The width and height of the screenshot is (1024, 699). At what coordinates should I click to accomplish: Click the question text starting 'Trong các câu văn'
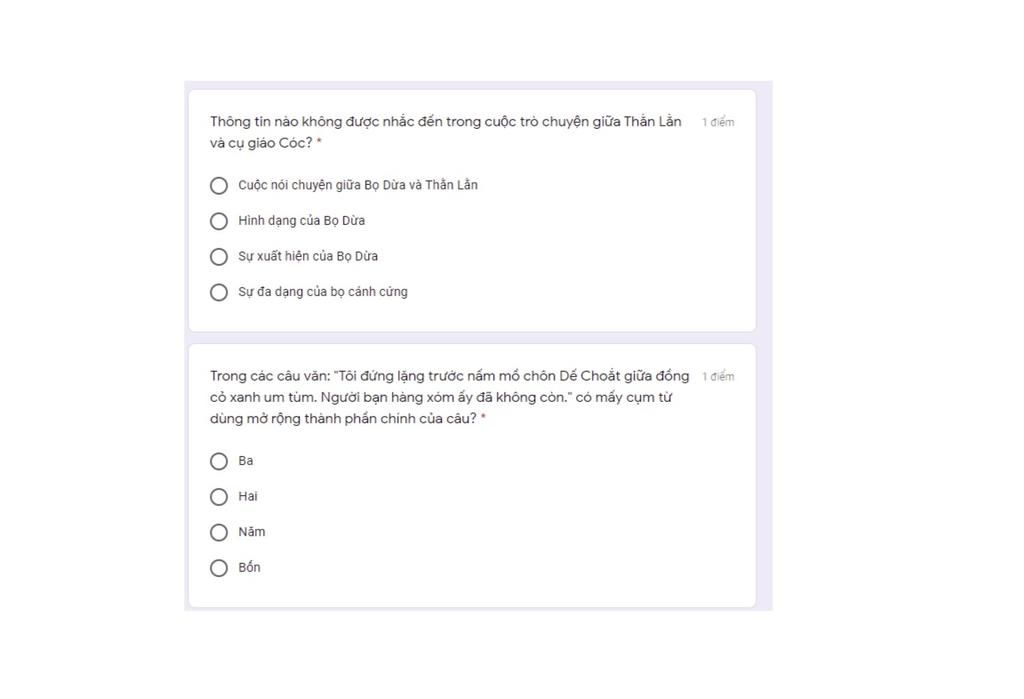click(x=449, y=397)
